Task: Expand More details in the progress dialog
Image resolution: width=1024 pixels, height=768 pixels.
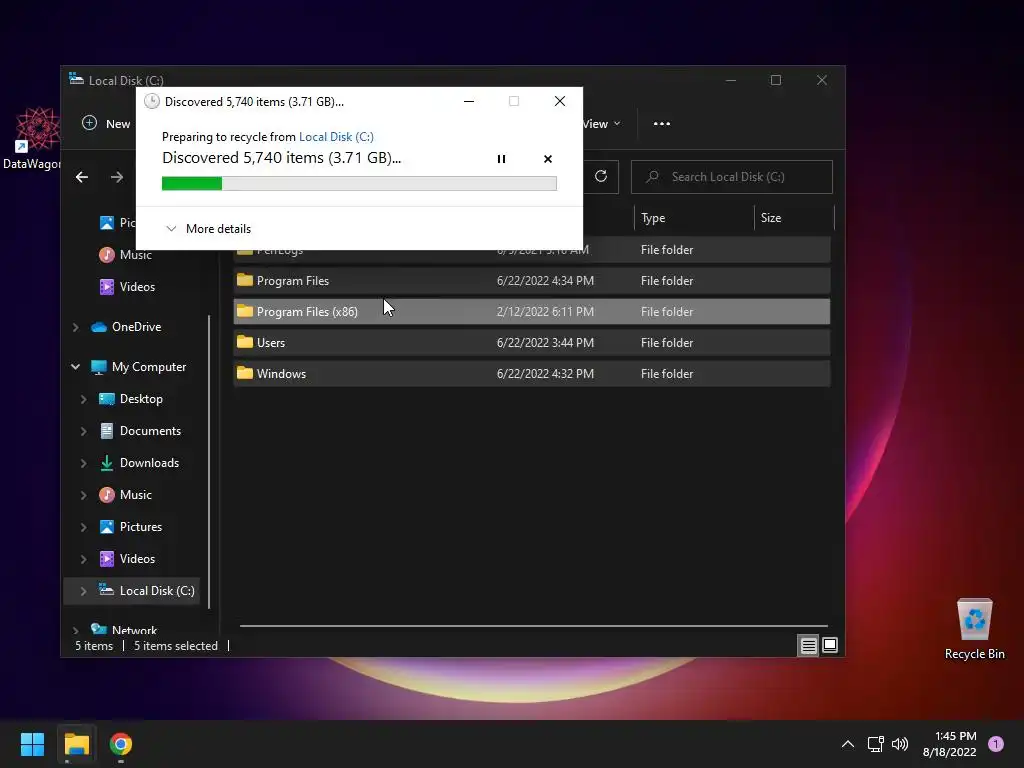Action: (208, 229)
